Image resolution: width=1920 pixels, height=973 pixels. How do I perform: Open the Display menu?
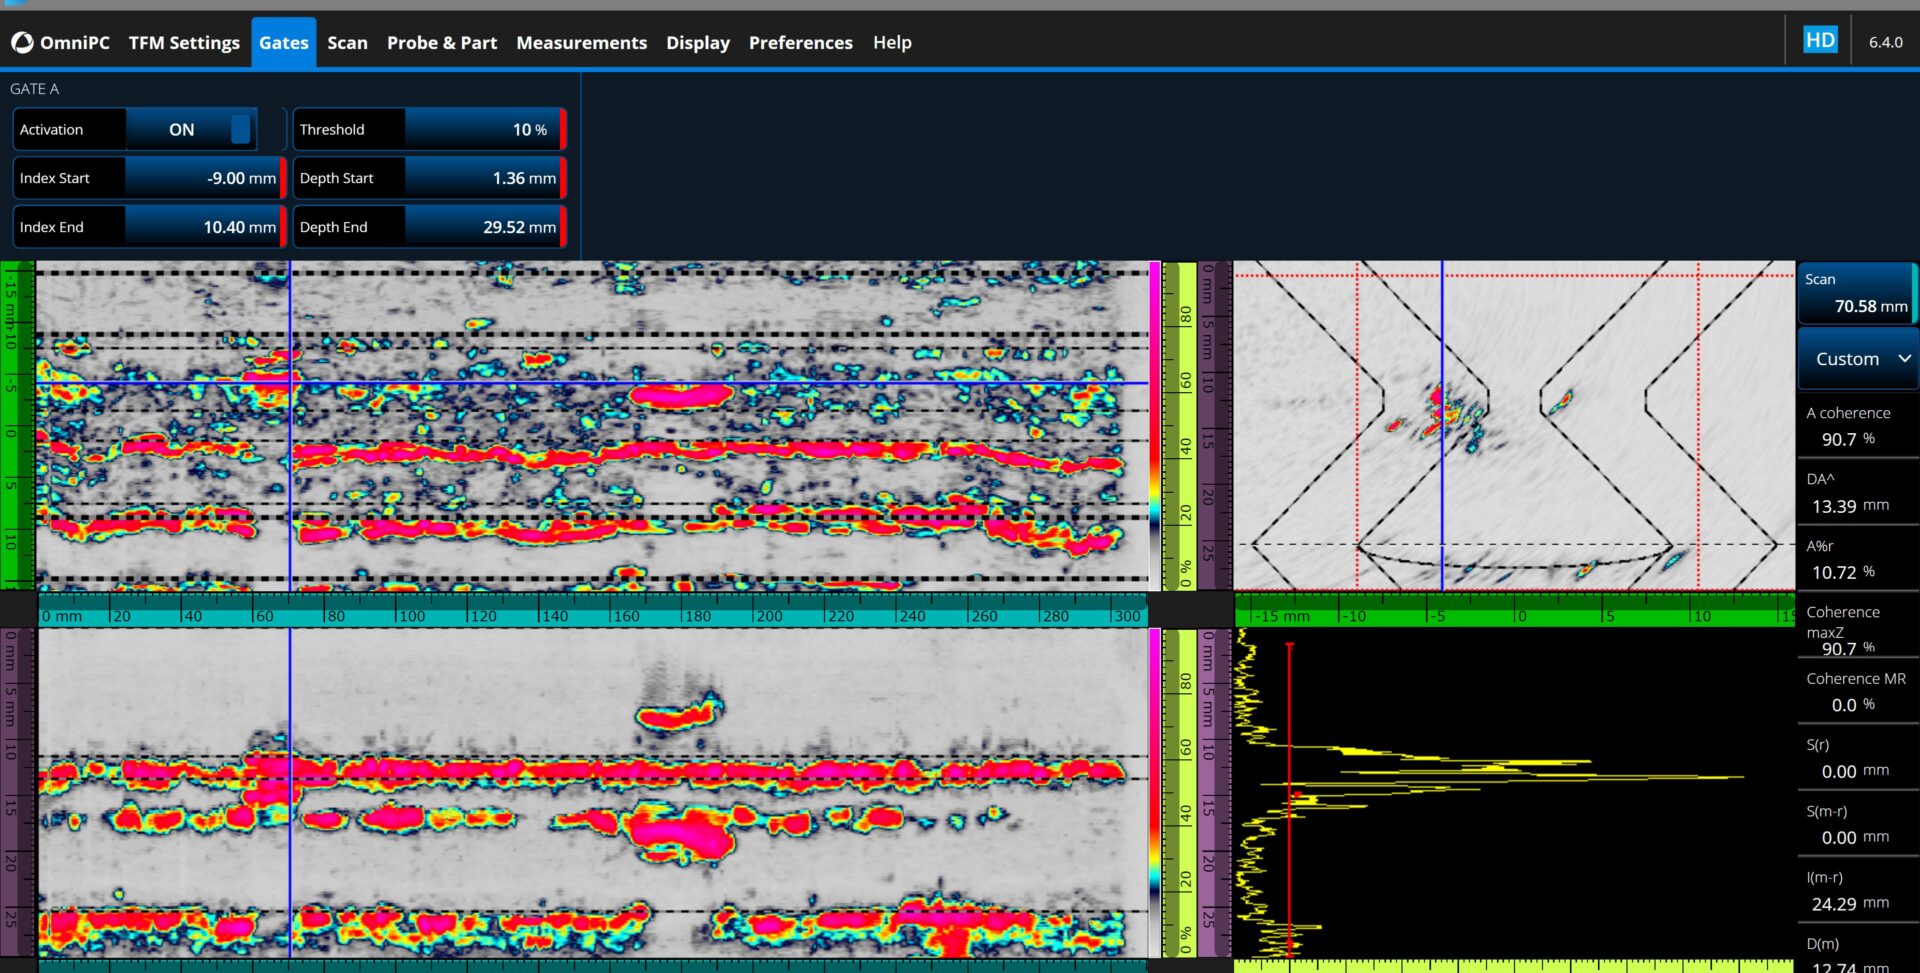(x=697, y=43)
